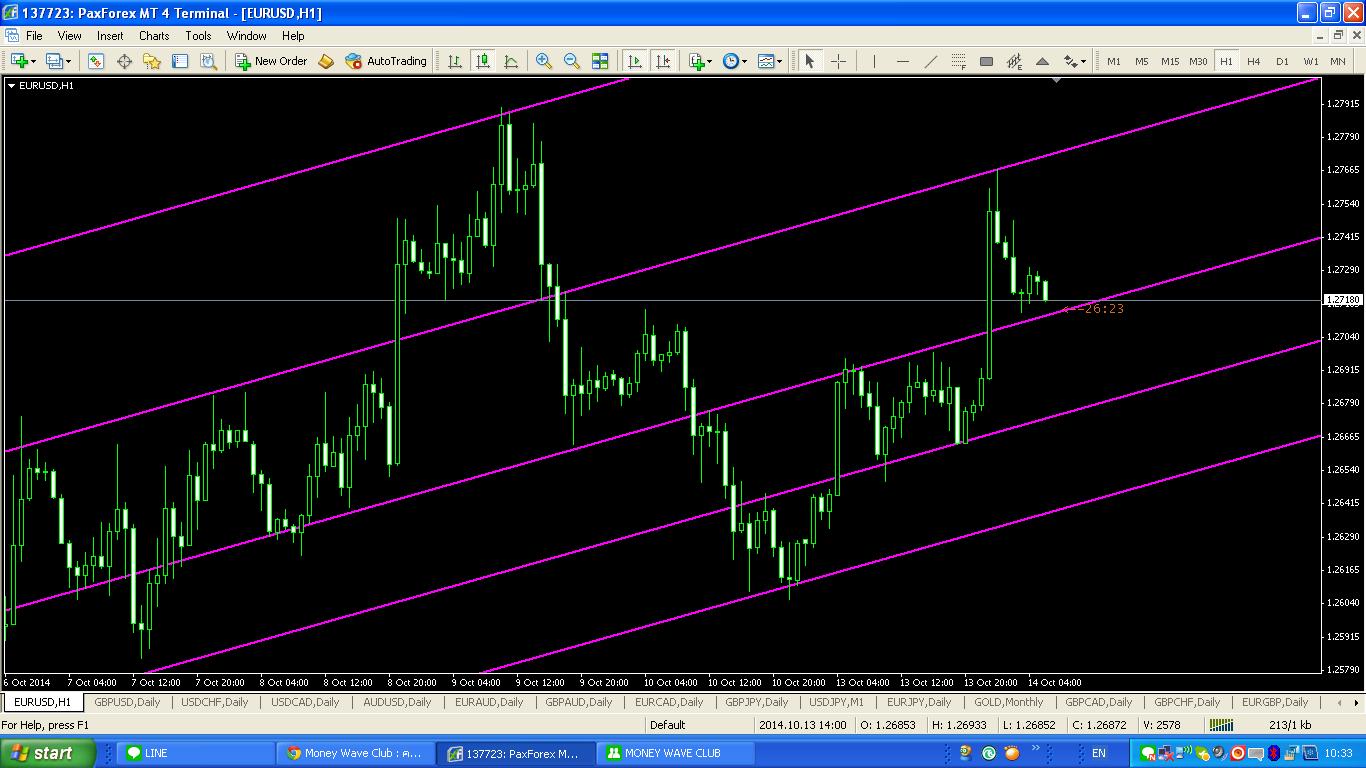
Task: Switch to GBPUSD,Daily chart tab
Action: click(x=127, y=702)
